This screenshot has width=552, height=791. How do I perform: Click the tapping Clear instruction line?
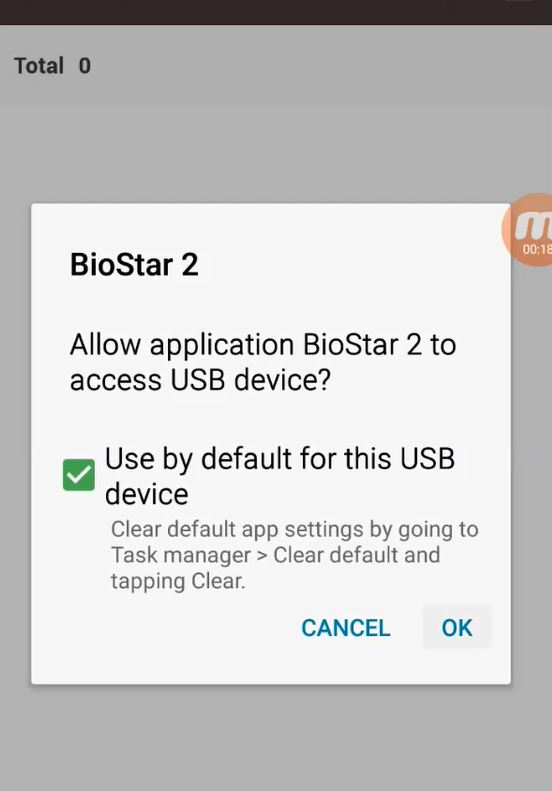point(178,581)
